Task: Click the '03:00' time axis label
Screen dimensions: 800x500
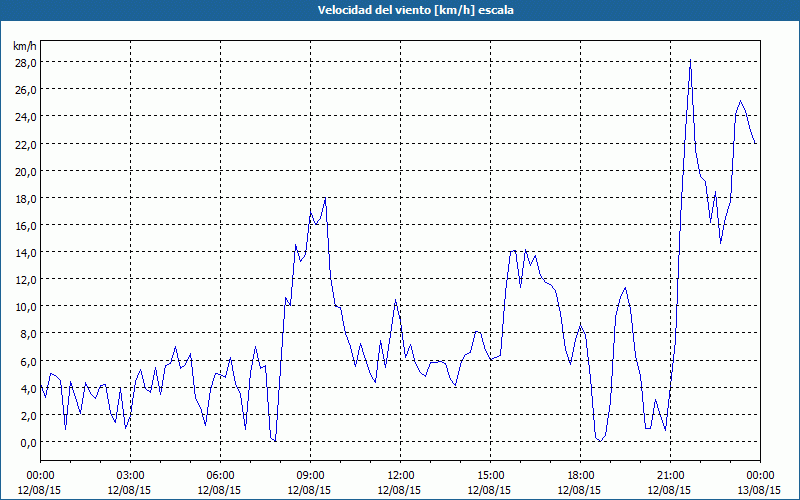Action: pos(131,476)
